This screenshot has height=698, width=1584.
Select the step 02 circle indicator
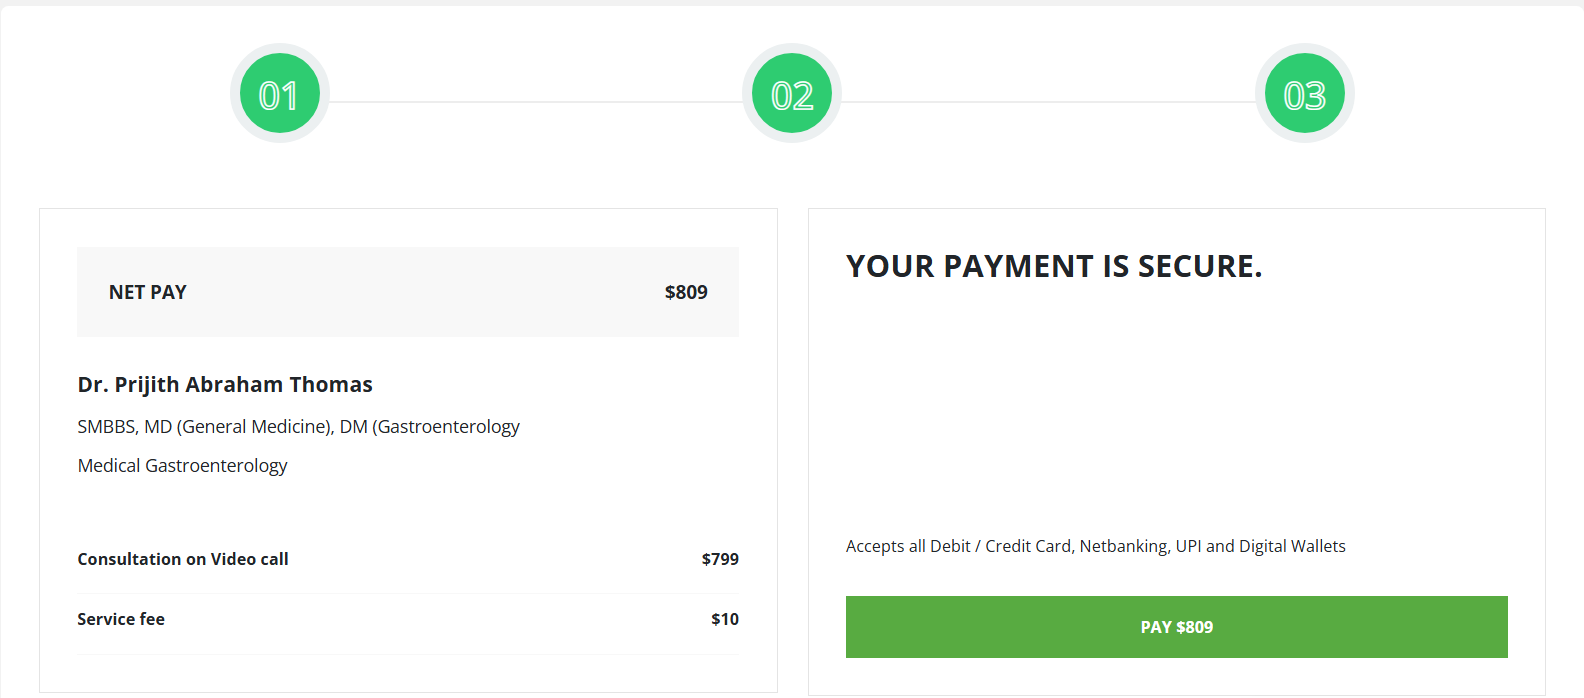[x=792, y=94]
